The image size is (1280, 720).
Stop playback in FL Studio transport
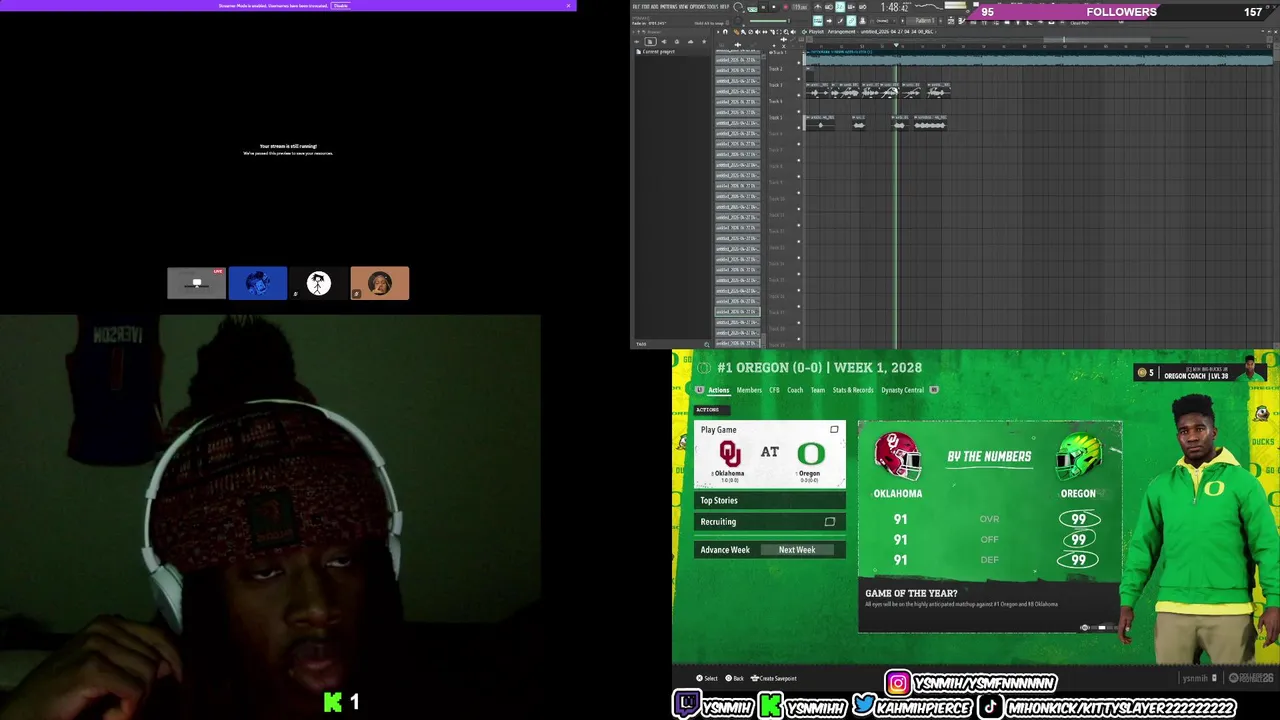(x=774, y=7)
